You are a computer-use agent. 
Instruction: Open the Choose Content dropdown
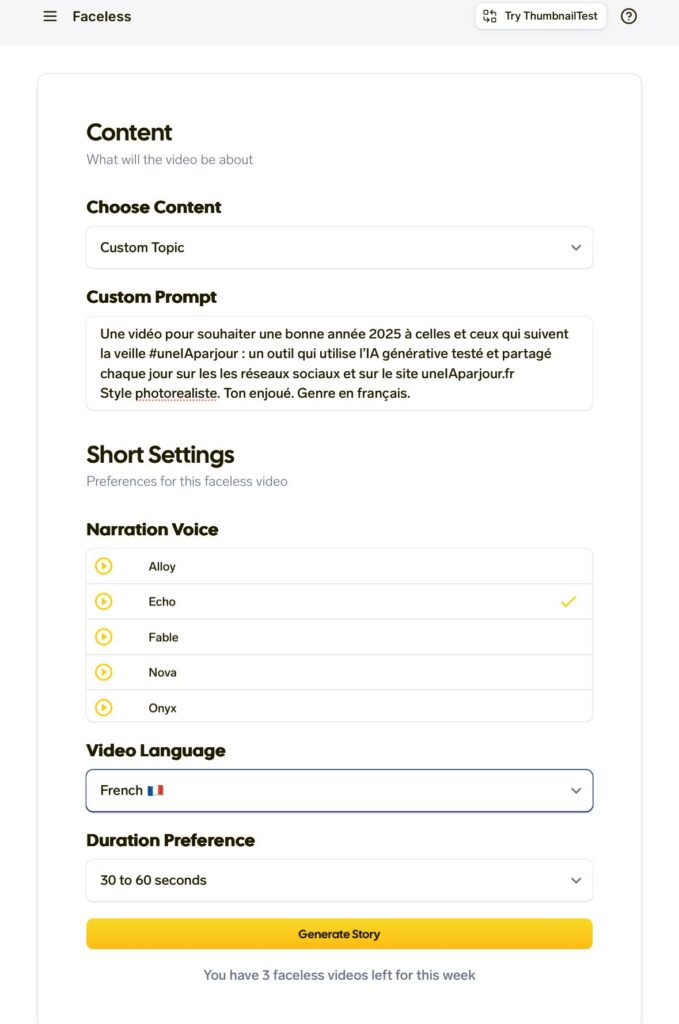[339, 247]
